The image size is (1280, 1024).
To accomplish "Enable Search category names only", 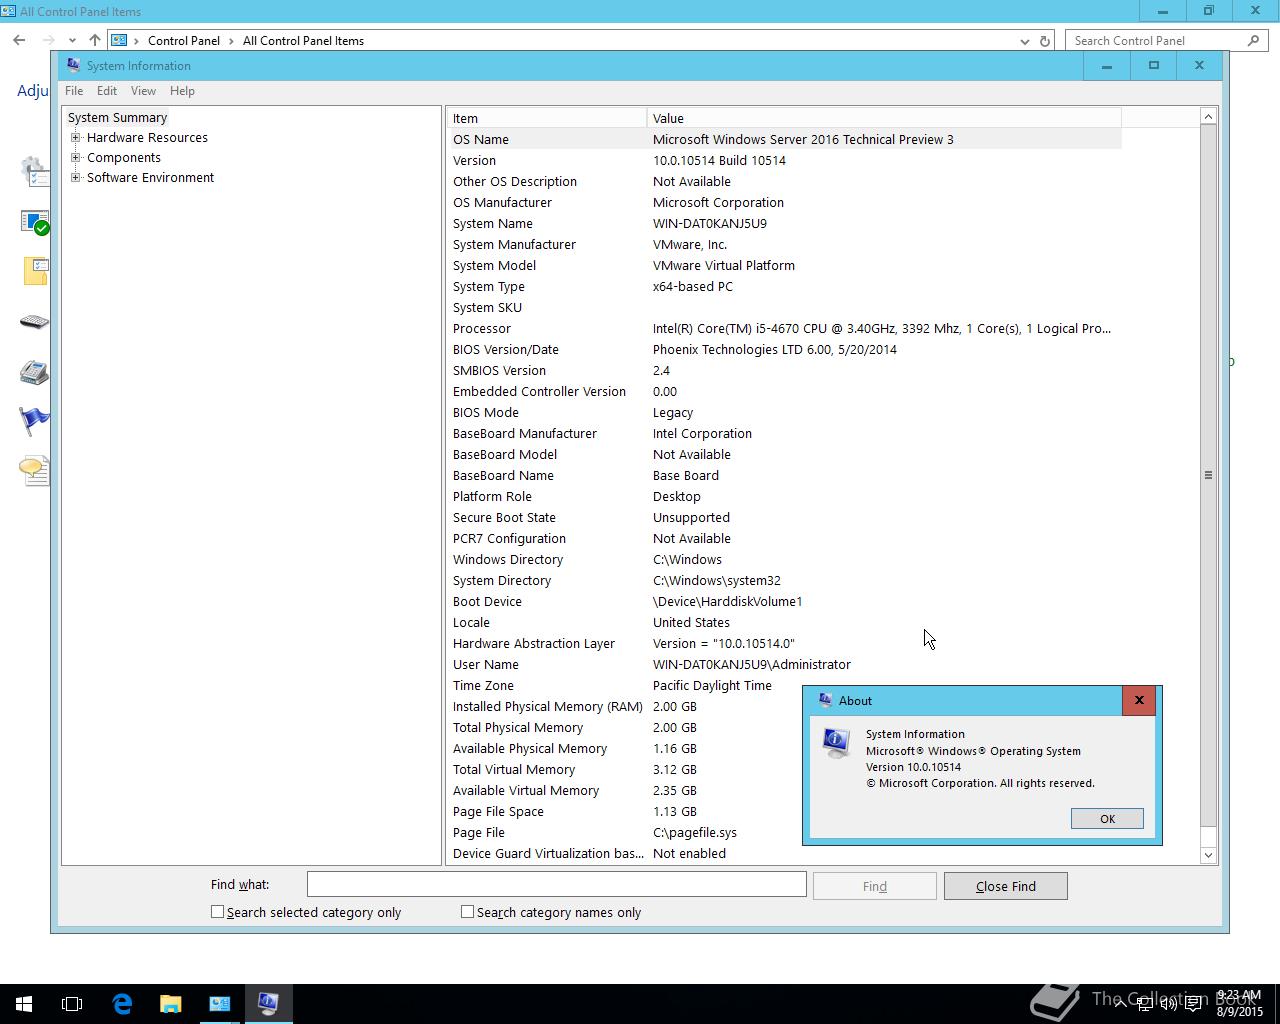I will pyautogui.click(x=467, y=912).
